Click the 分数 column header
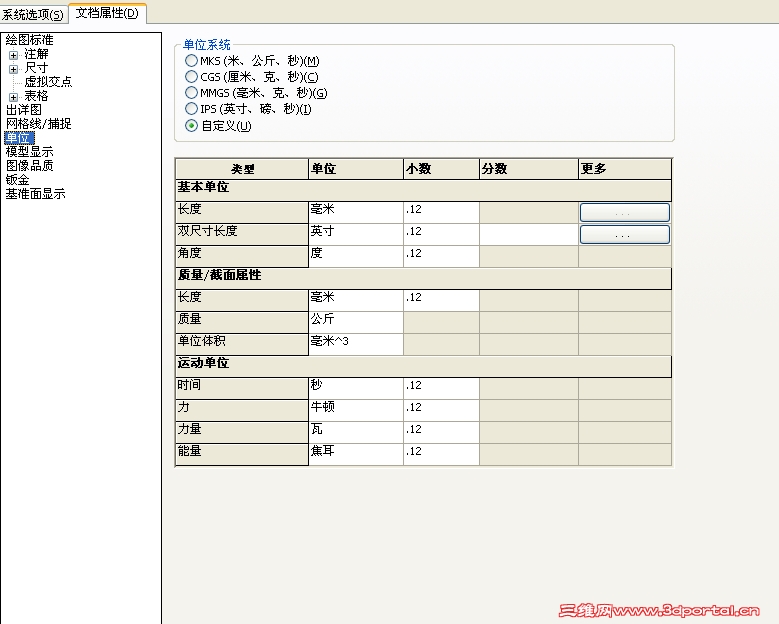Image resolution: width=779 pixels, height=624 pixels. coord(529,169)
